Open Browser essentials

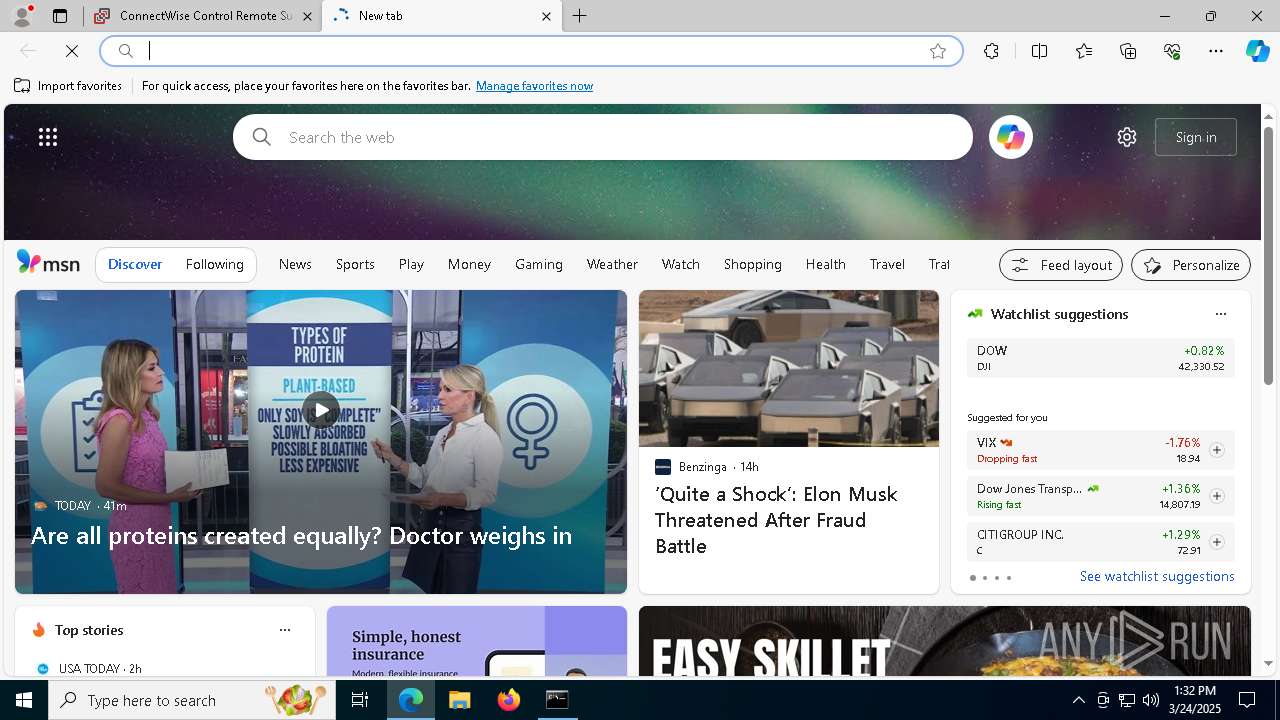[x=1172, y=51]
